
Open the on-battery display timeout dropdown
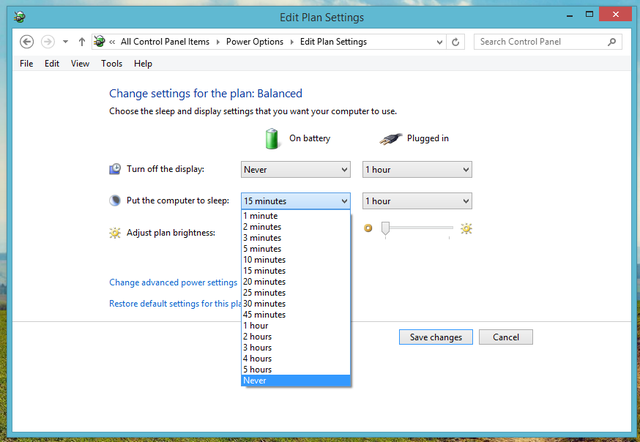[296, 169]
